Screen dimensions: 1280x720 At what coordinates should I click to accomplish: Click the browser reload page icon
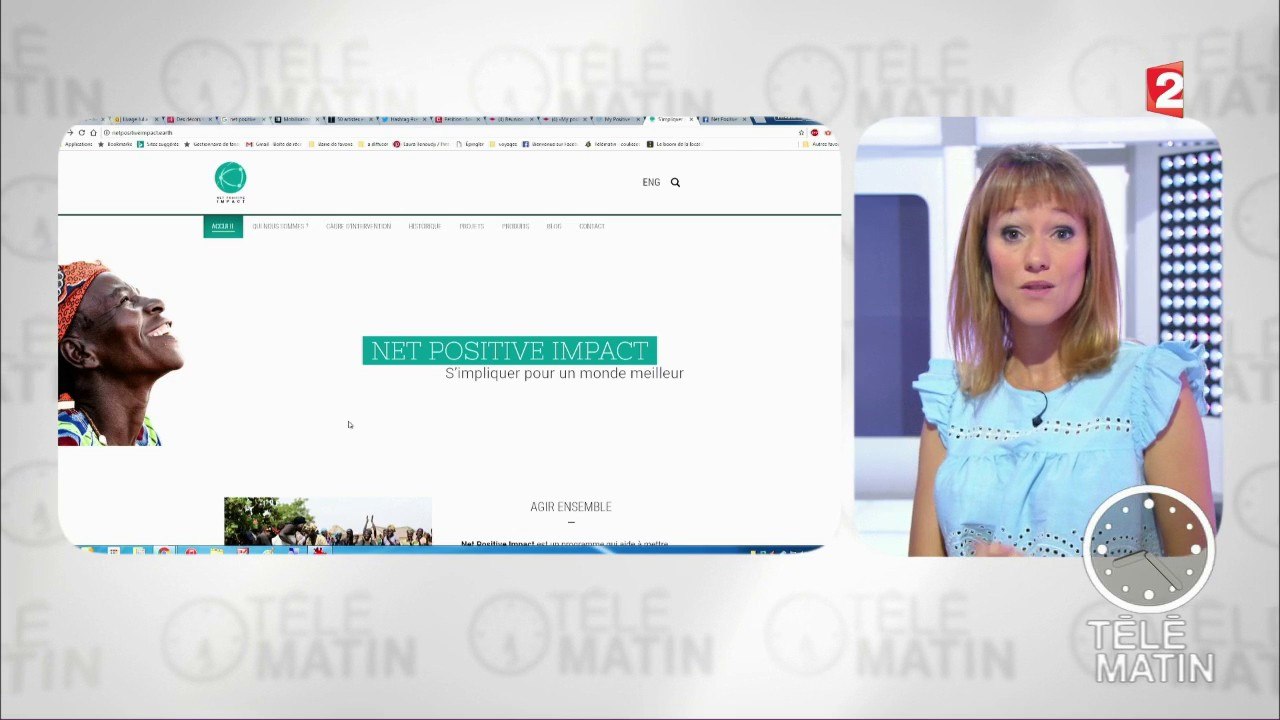(81, 132)
